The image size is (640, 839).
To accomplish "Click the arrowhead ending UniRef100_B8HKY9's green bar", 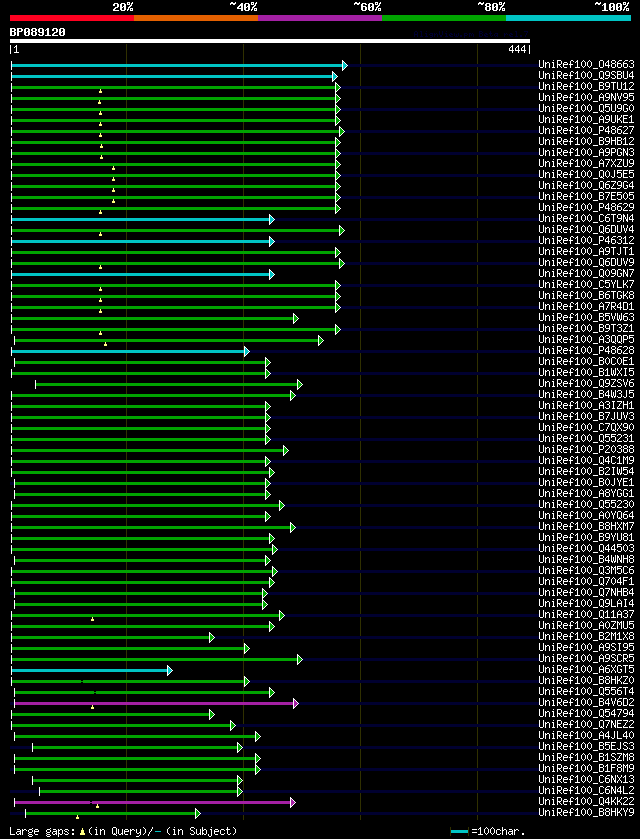I will [197, 813].
